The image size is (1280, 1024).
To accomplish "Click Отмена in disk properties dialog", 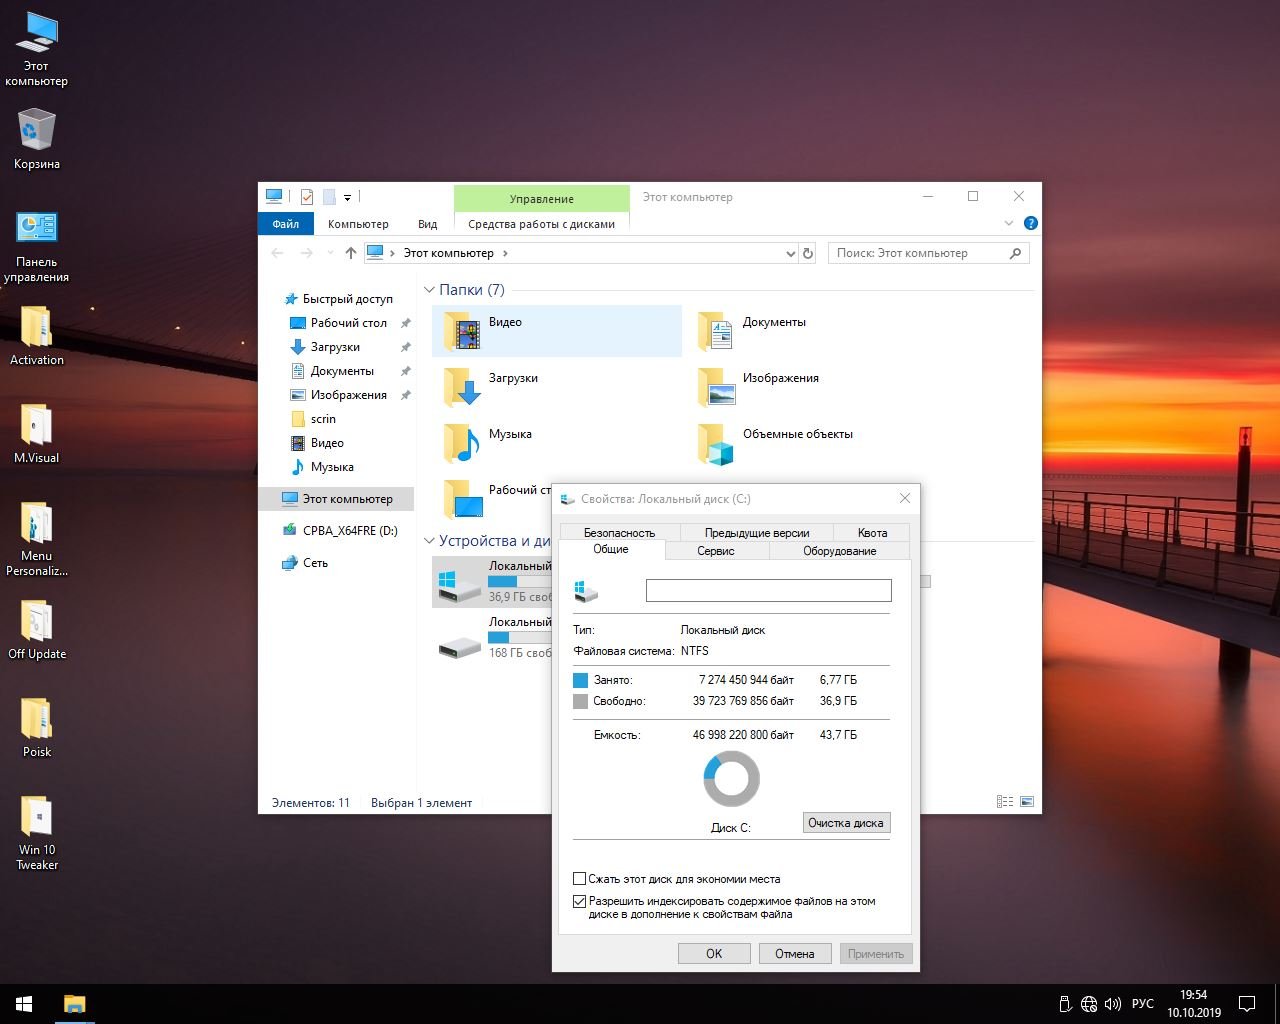I will point(795,953).
